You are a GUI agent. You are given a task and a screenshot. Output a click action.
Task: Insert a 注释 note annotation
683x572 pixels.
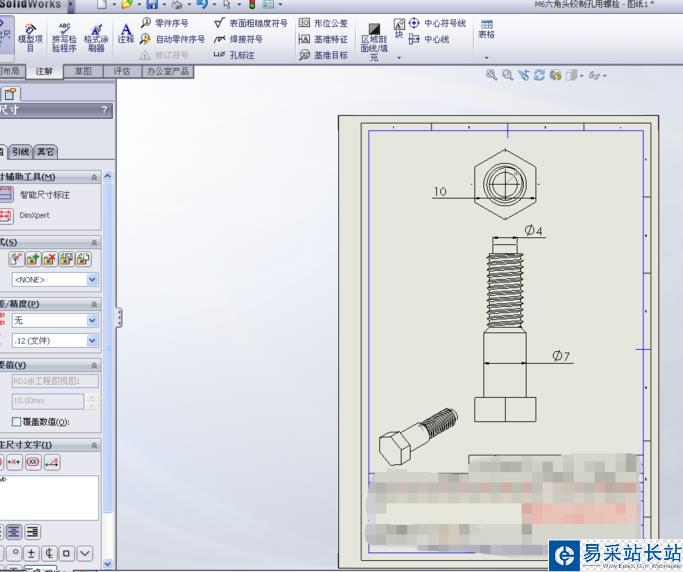point(126,34)
